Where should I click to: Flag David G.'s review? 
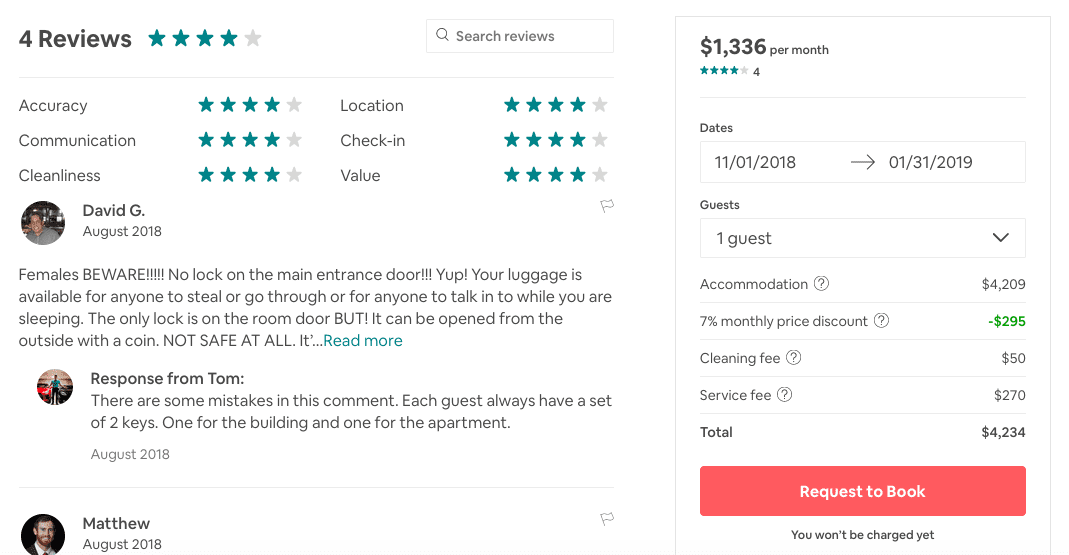(x=607, y=206)
